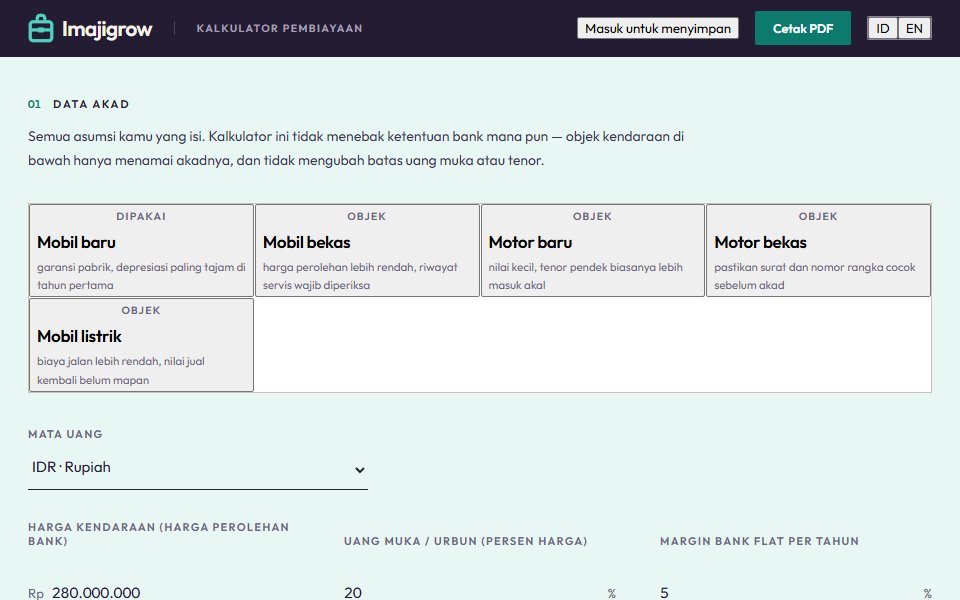Edit the bank flat margin field
The height and width of the screenshot is (600, 960).
787,591
